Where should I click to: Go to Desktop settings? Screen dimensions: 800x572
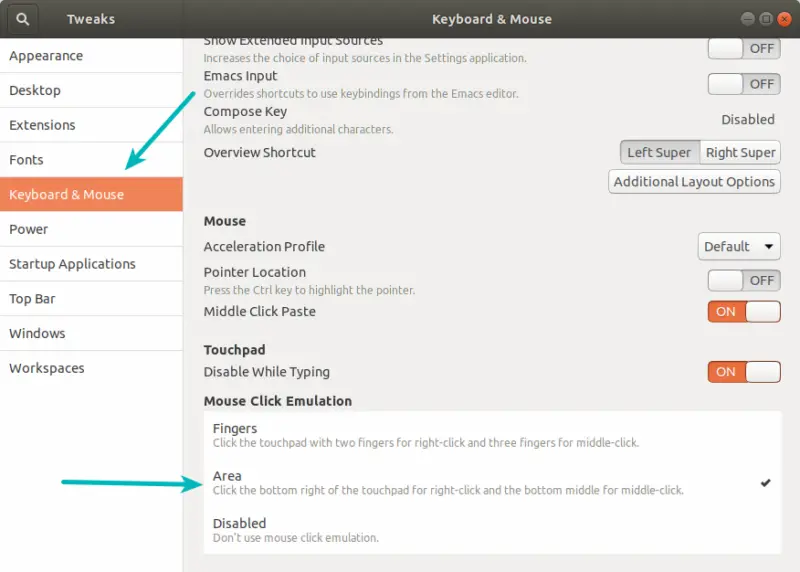[x=91, y=90]
